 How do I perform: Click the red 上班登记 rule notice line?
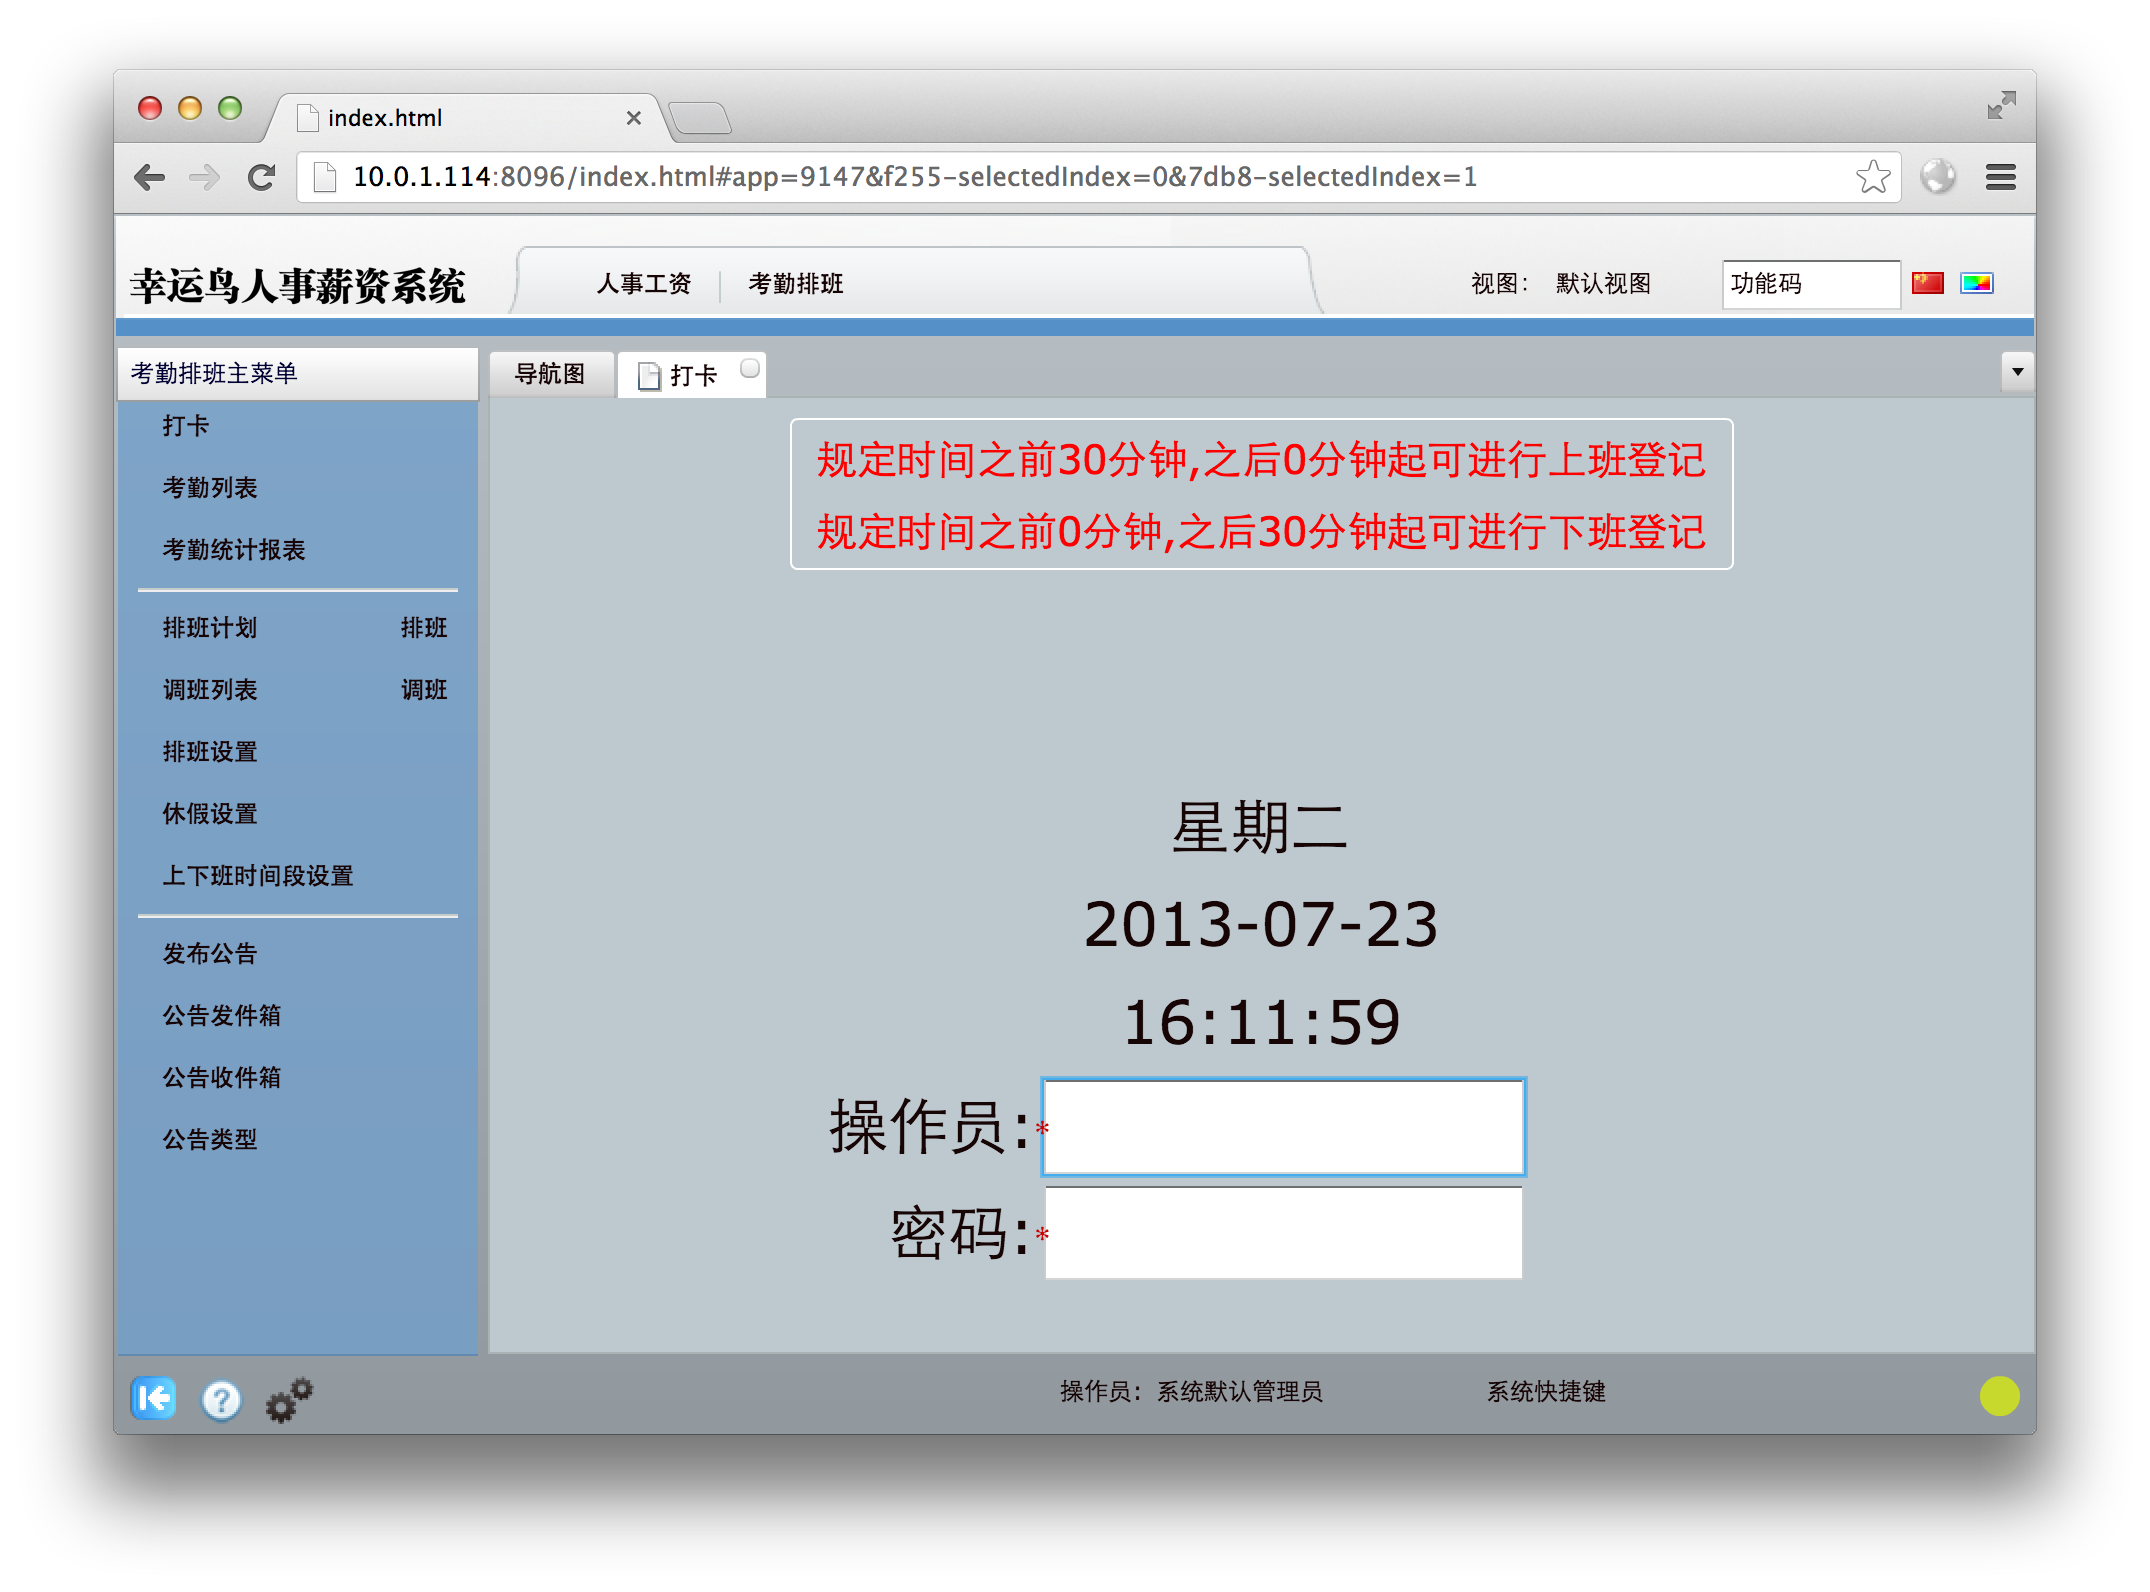pos(1261,460)
